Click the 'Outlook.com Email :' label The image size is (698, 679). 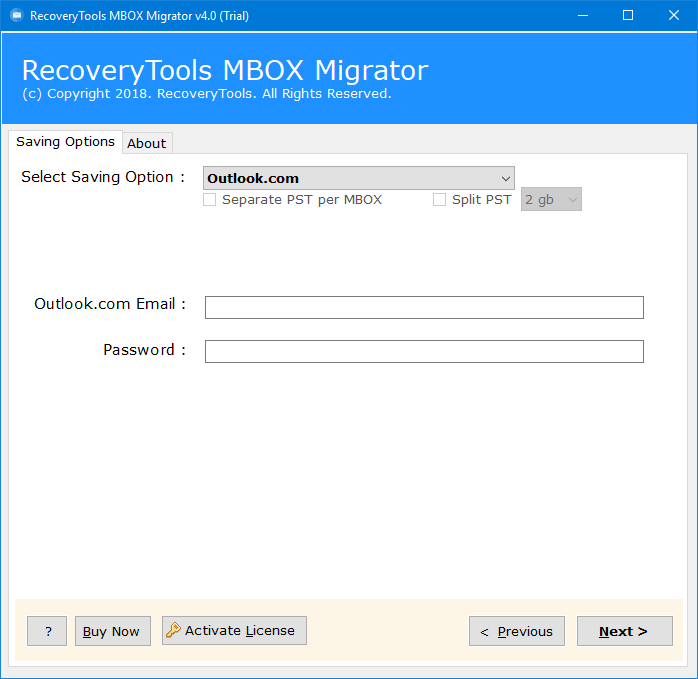pyautogui.click(x=110, y=304)
